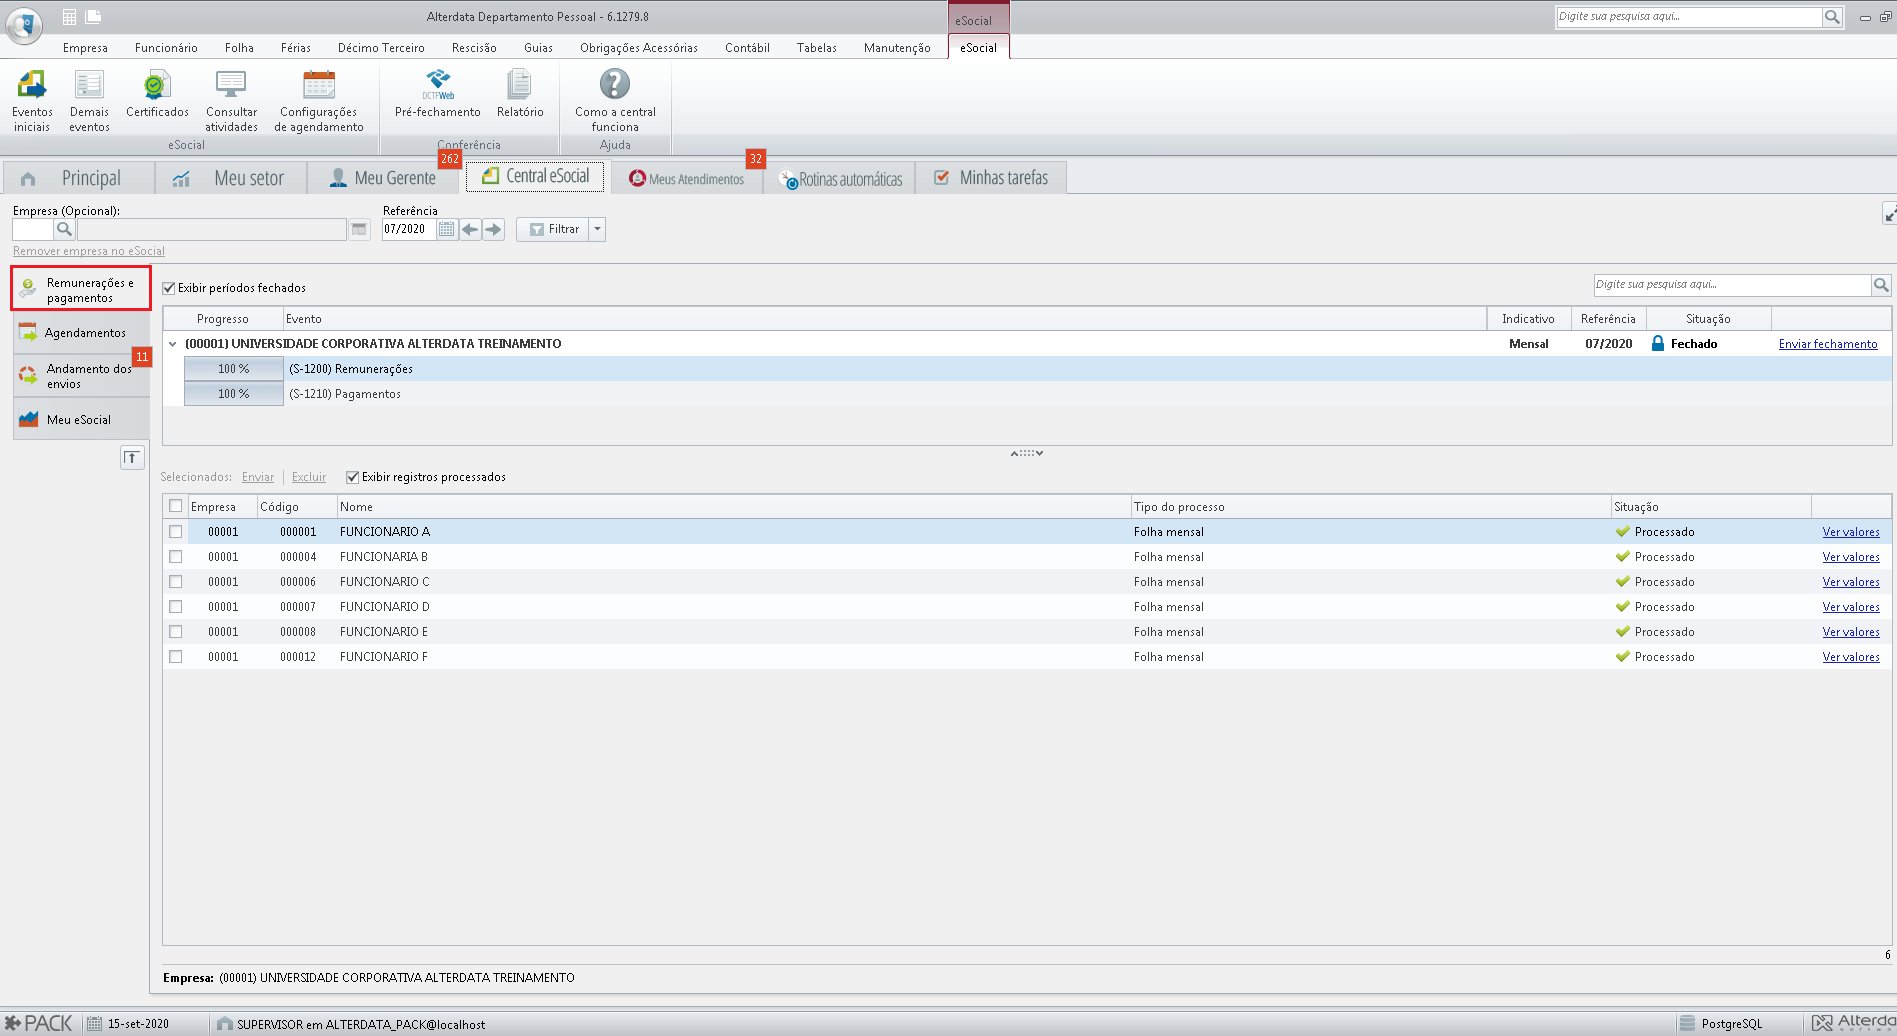This screenshot has width=1897, height=1036.
Task: Open Como a central funciona help
Action: tap(615, 100)
